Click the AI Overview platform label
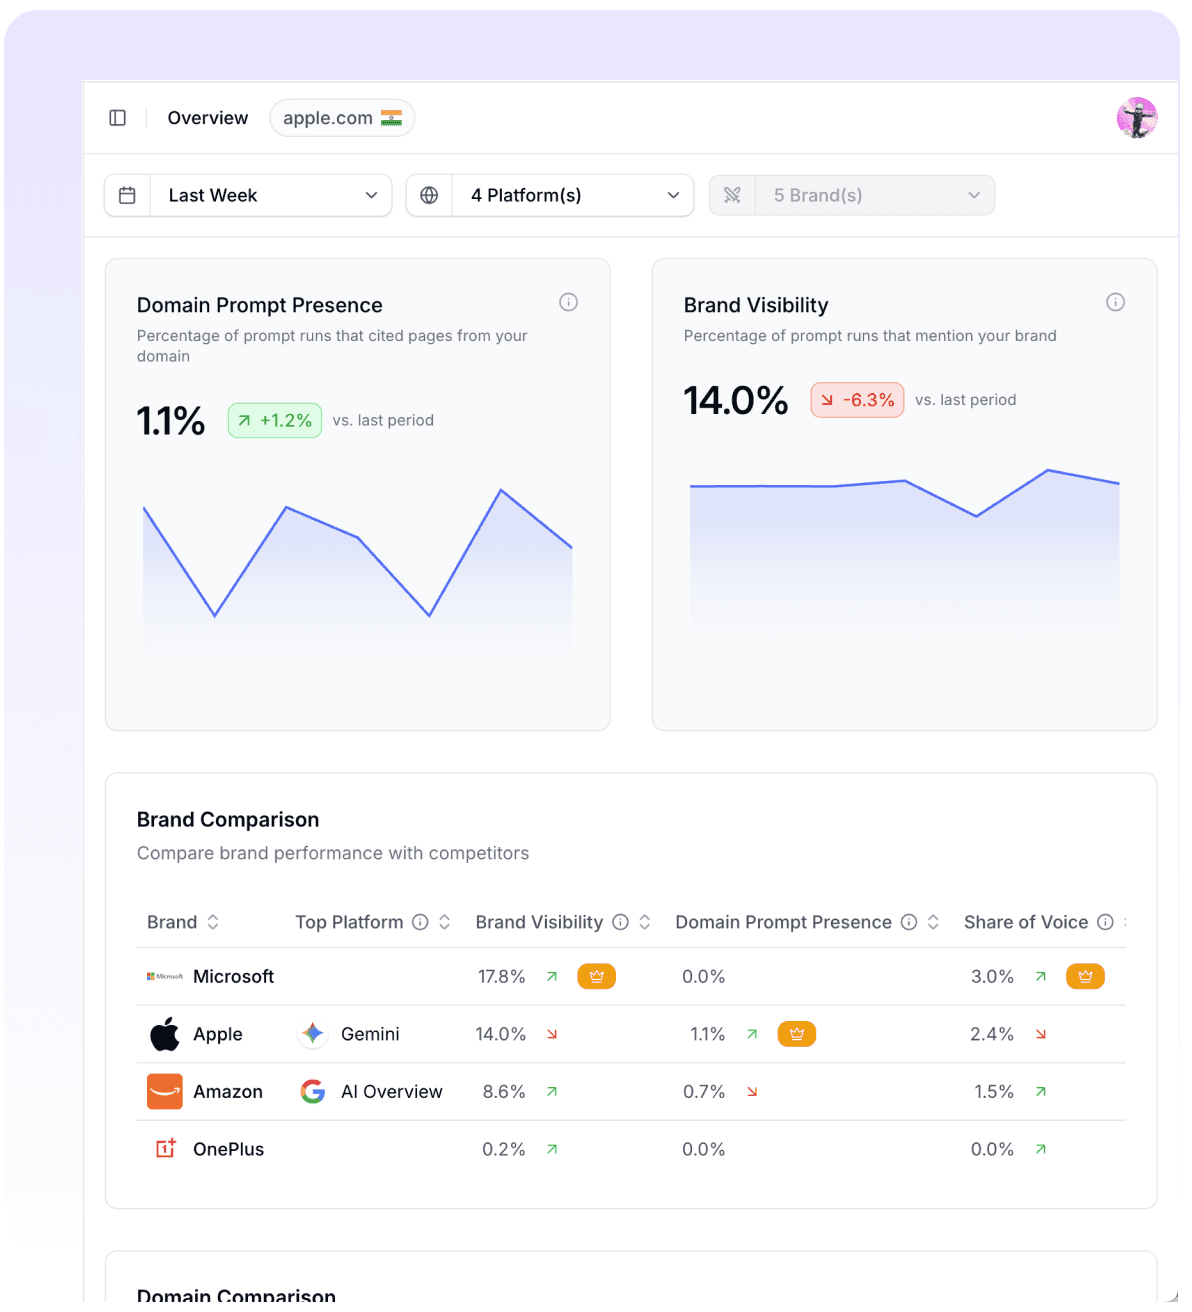This screenshot has height=1312, width=1192. [x=392, y=1092]
